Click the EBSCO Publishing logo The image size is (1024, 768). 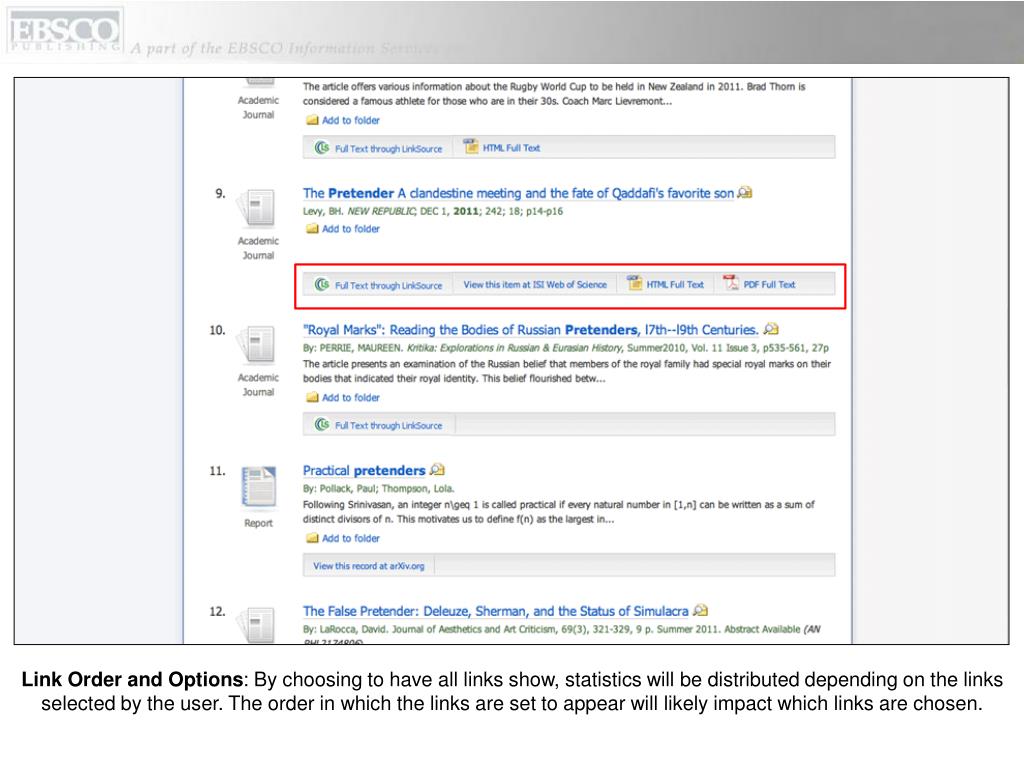(63, 31)
